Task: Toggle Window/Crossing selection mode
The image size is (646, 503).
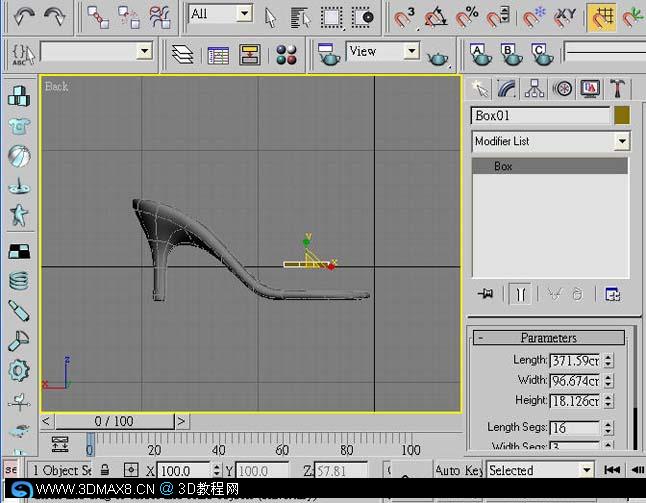Action: point(363,18)
